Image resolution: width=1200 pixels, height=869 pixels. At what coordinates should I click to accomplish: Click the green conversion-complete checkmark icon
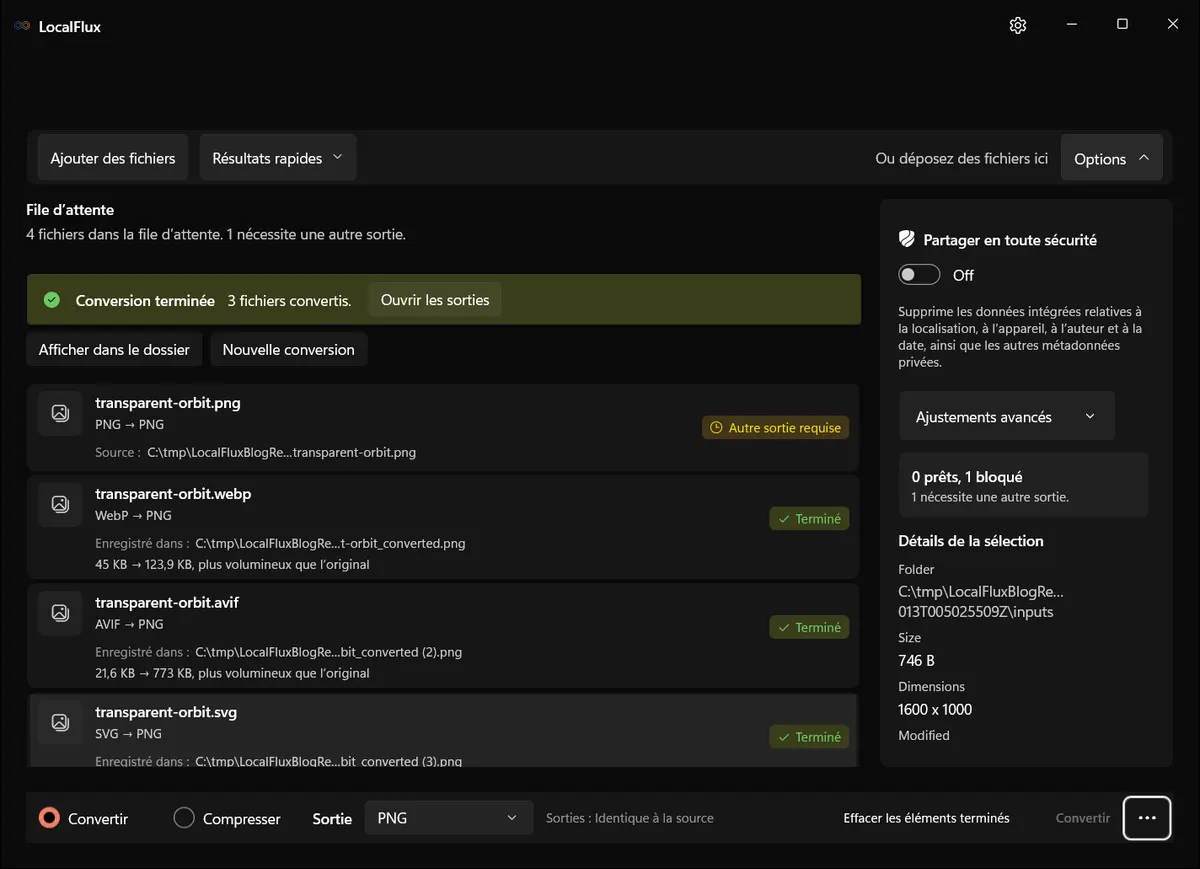52,300
